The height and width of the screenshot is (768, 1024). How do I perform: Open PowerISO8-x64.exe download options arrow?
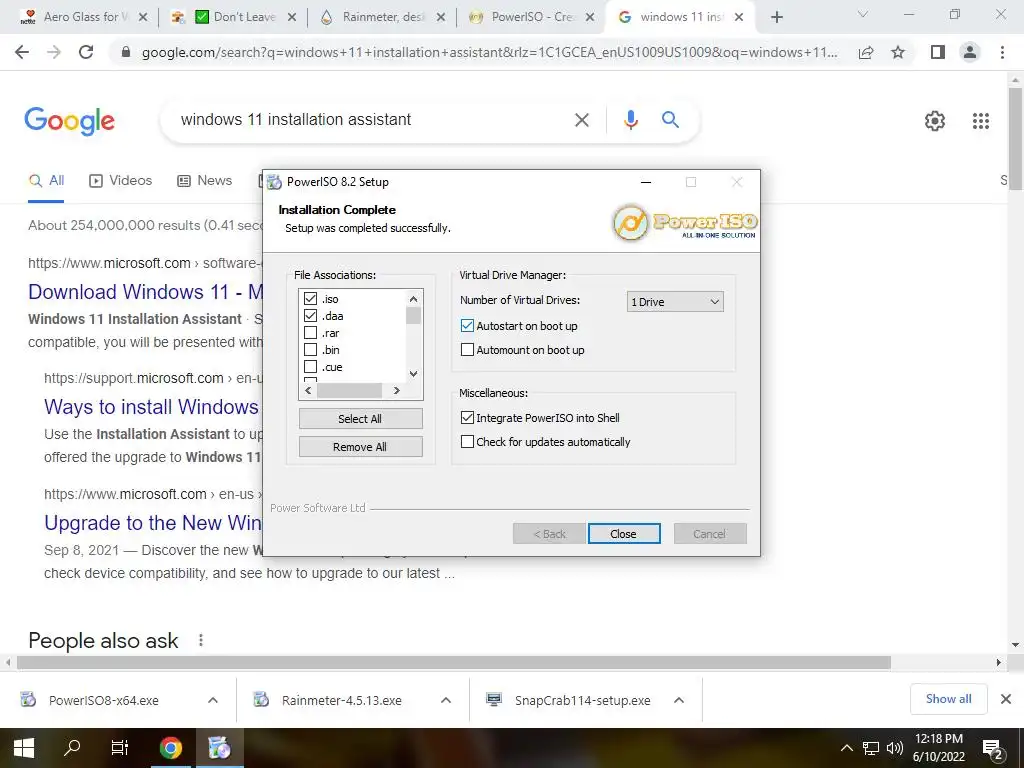[x=213, y=700]
